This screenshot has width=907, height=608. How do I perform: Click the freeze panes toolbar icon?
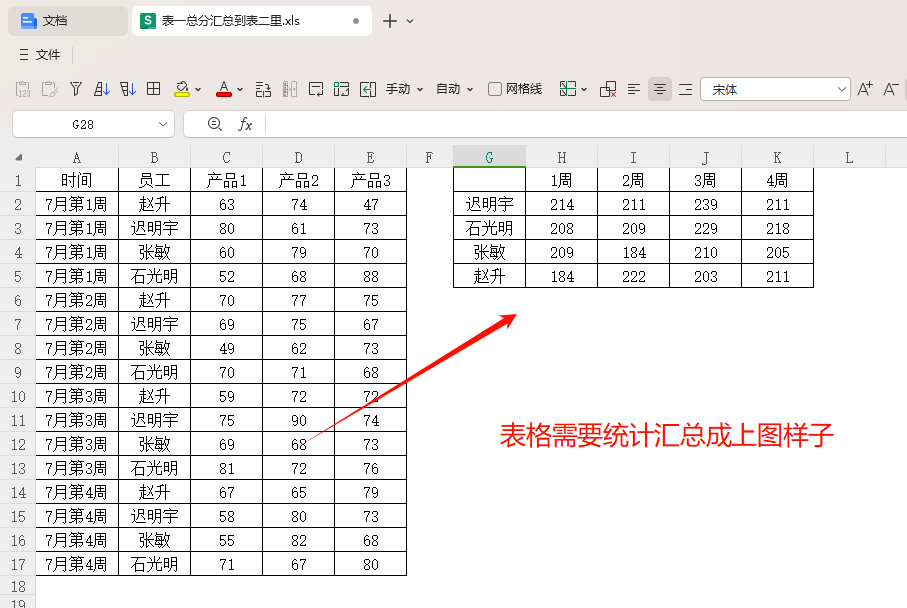pyautogui.click(x=342, y=89)
